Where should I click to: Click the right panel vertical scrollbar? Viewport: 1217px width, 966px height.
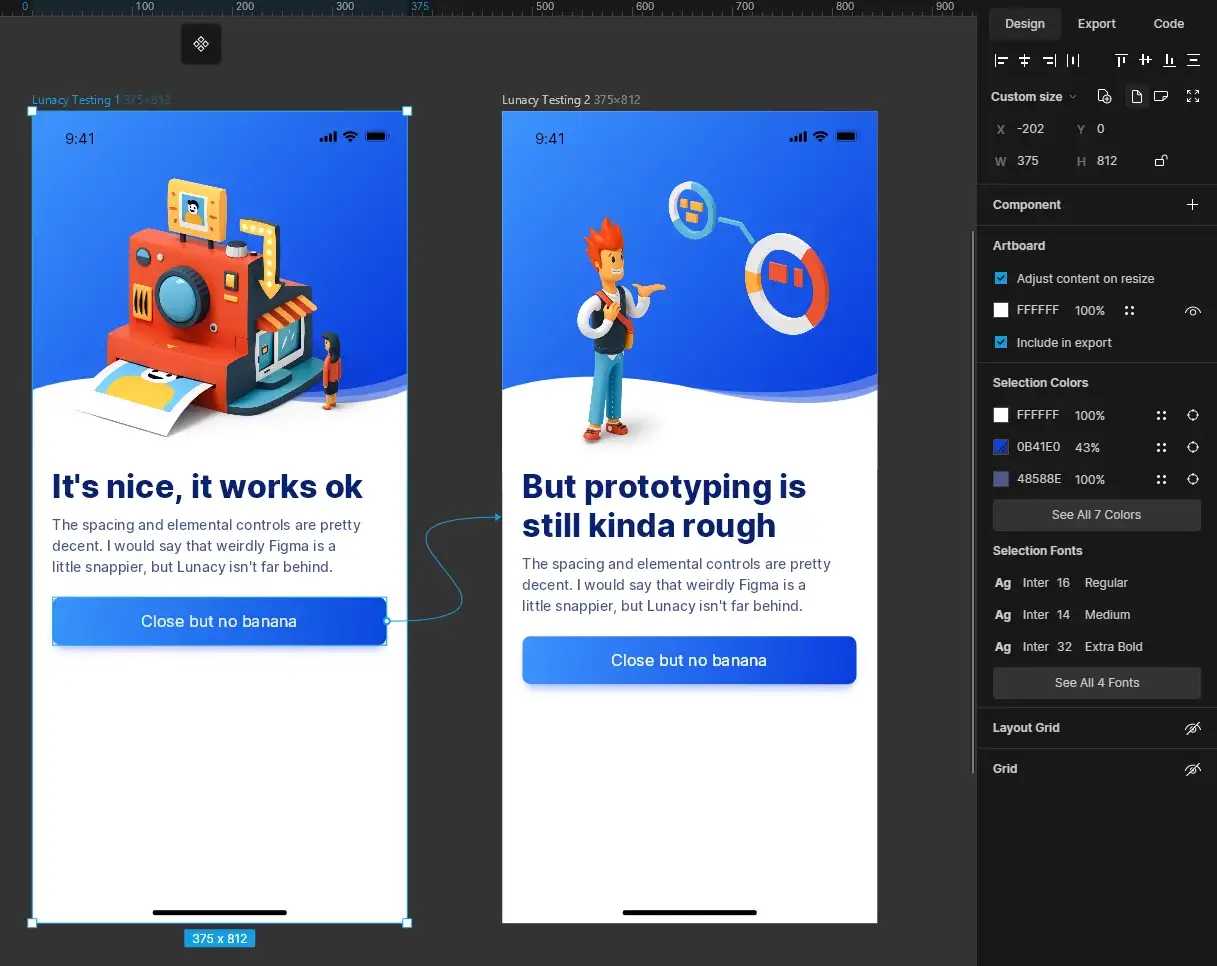click(x=973, y=503)
